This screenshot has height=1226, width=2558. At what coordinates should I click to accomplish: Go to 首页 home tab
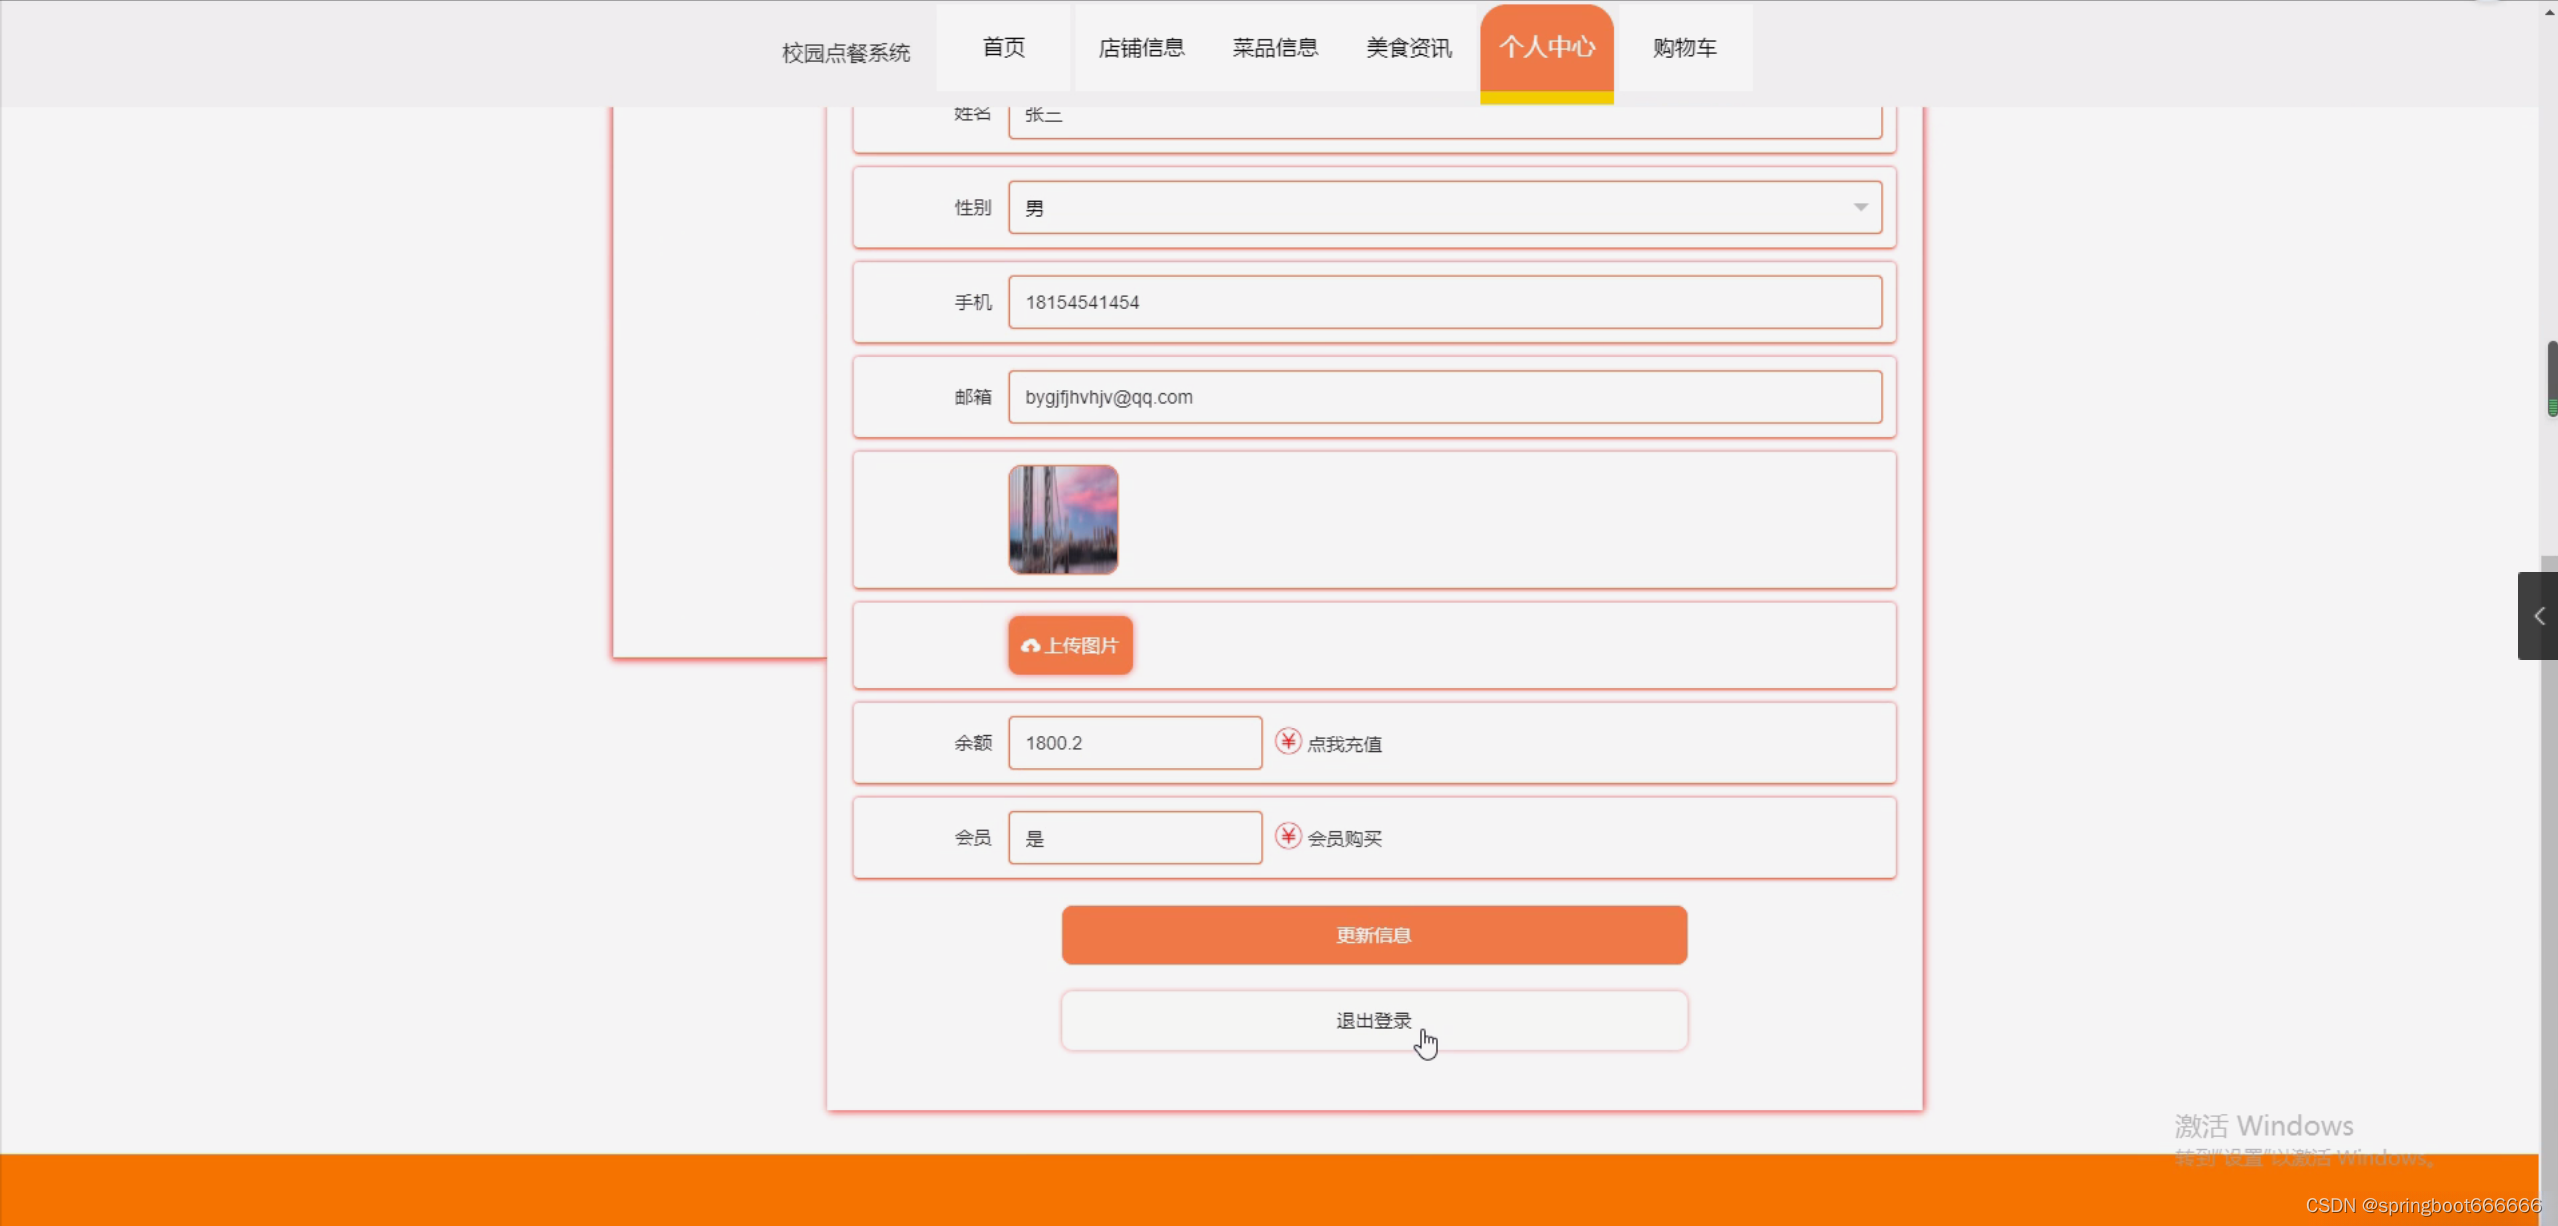(1003, 48)
